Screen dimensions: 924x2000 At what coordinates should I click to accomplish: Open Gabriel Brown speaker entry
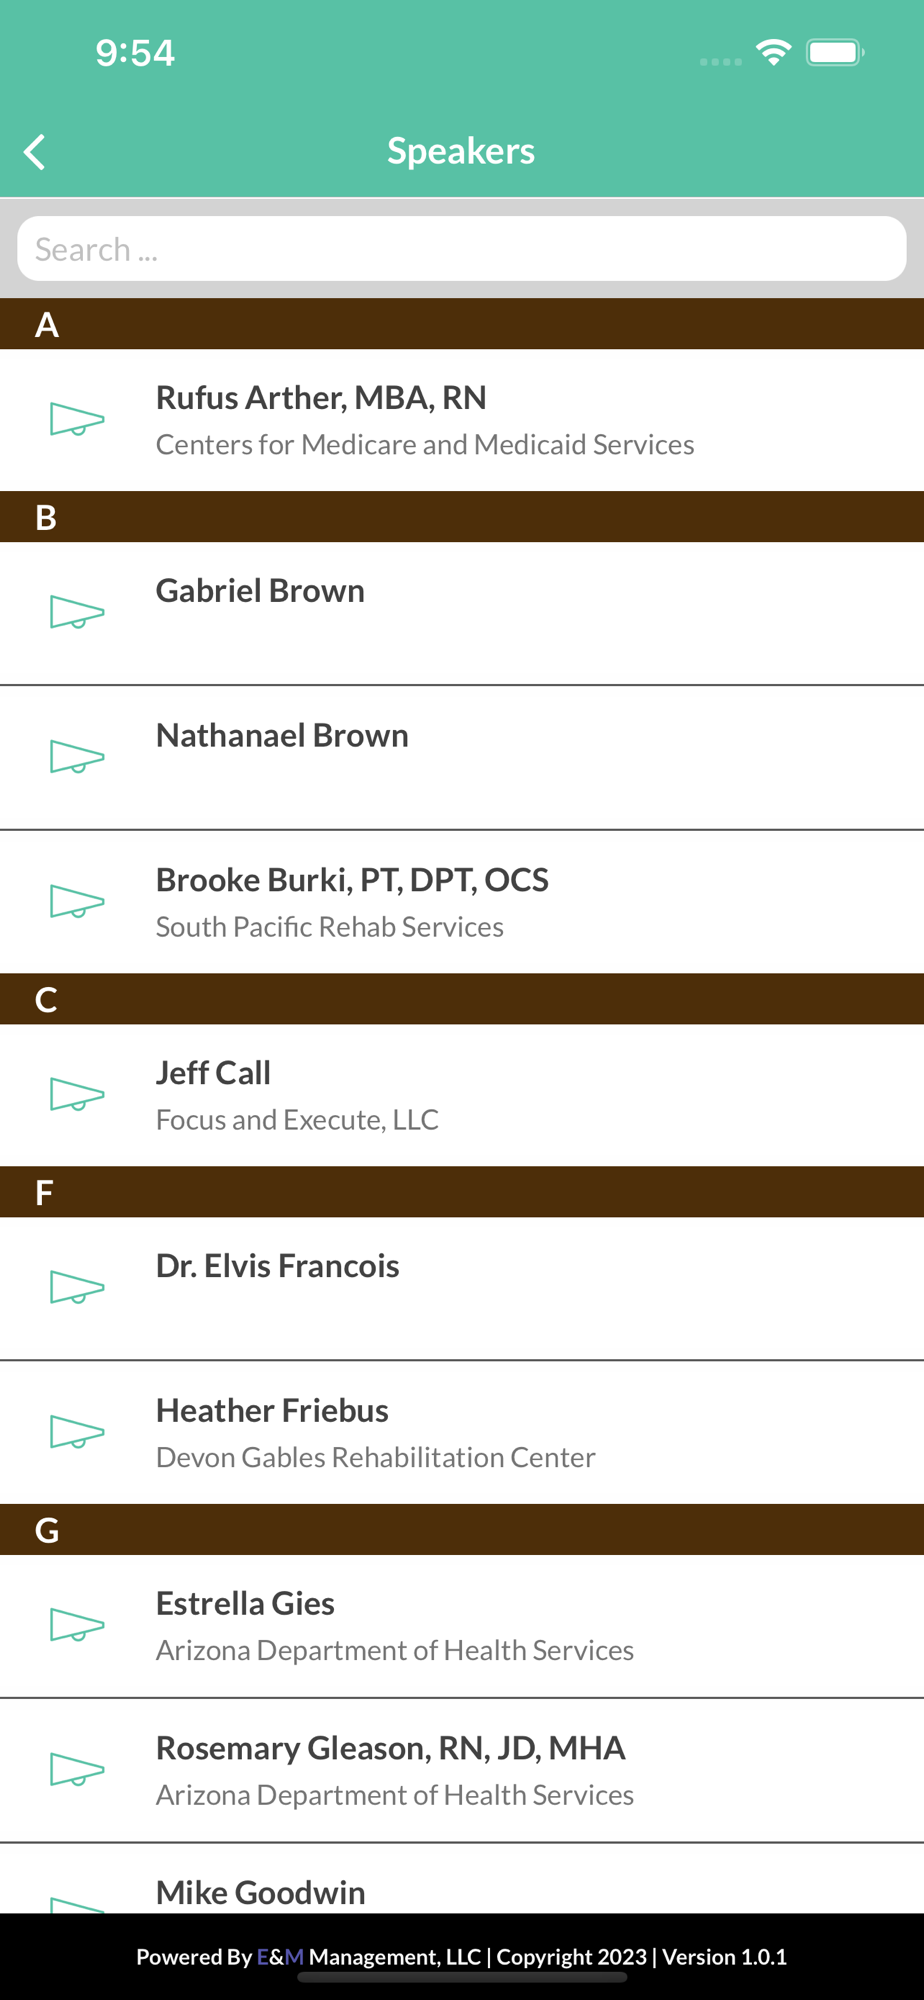[x=260, y=591]
